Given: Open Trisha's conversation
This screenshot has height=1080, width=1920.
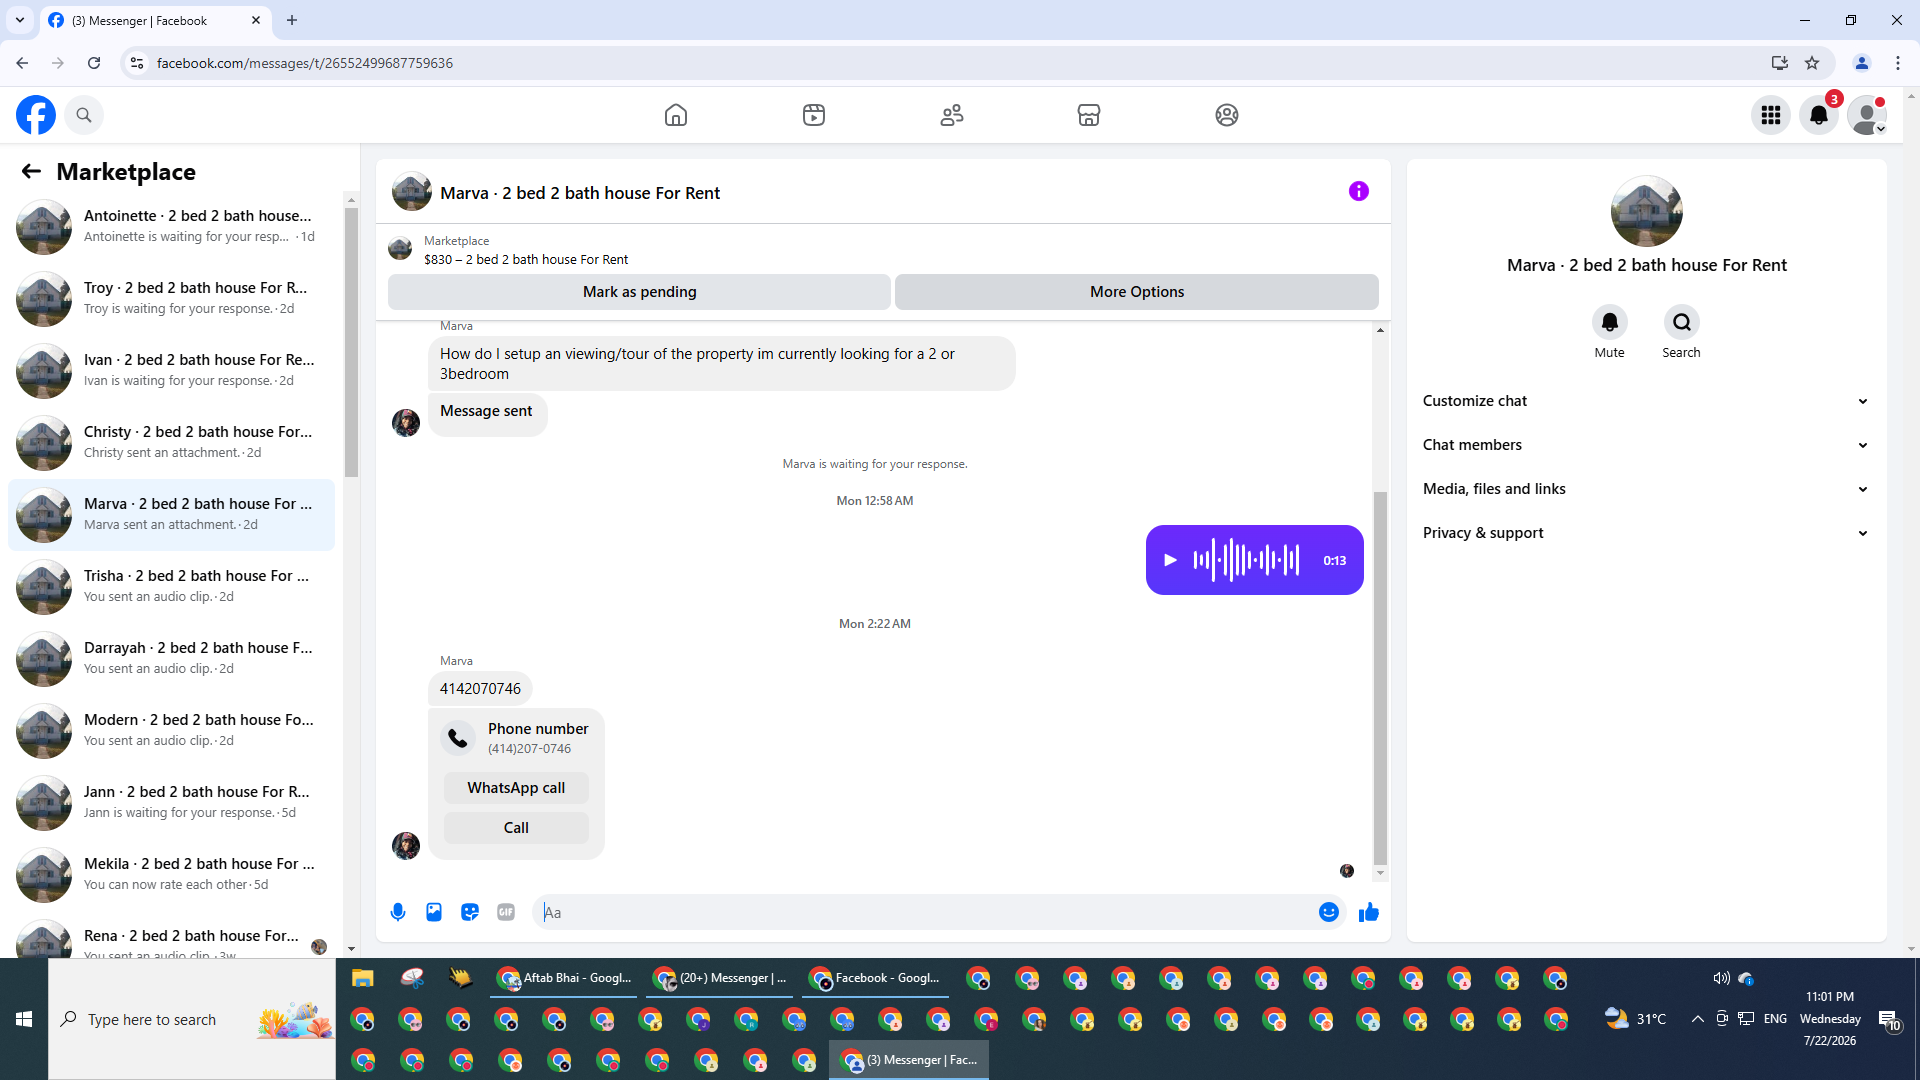Looking at the screenshot, I should pyautogui.click(x=172, y=586).
